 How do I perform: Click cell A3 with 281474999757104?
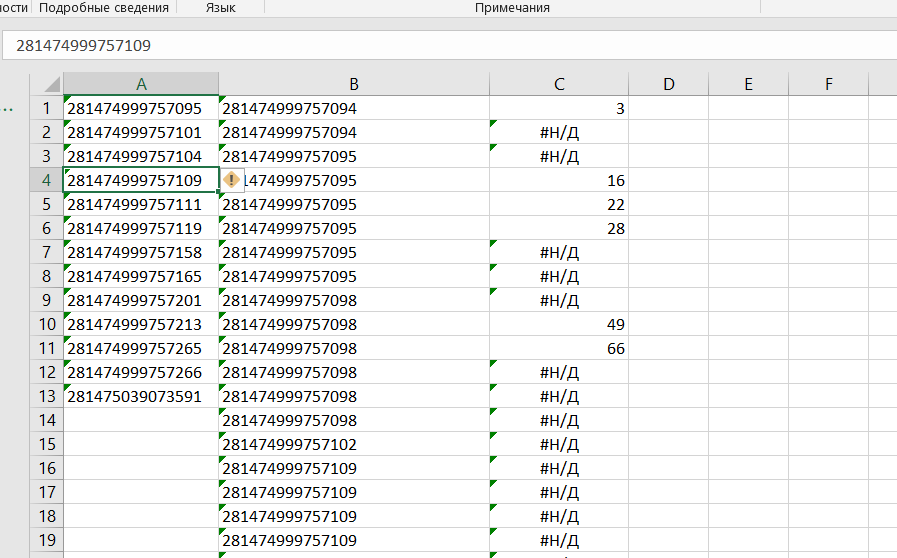coord(141,156)
